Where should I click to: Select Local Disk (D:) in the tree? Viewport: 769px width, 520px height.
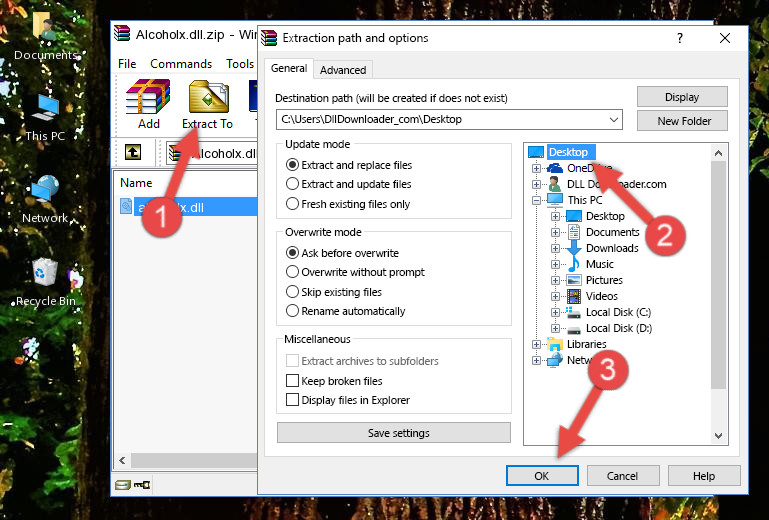618,328
